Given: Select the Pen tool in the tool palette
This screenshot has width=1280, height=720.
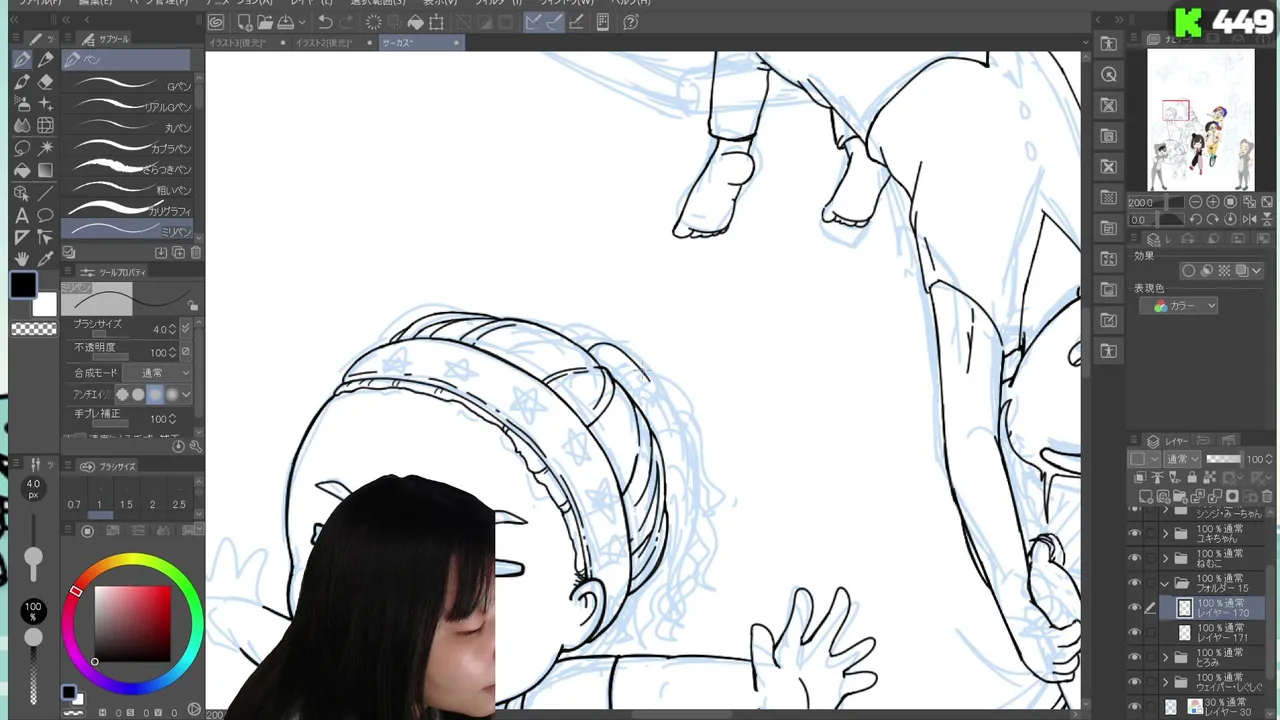Looking at the screenshot, I should click(x=22, y=60).
